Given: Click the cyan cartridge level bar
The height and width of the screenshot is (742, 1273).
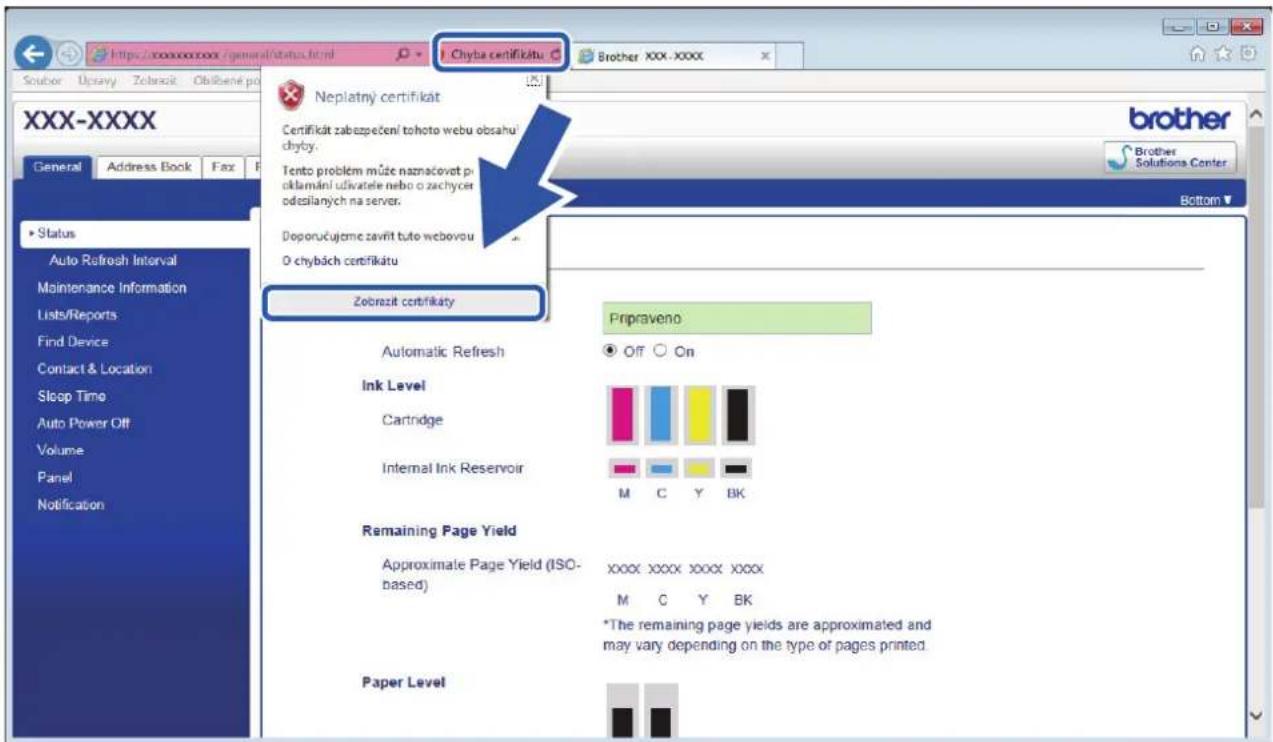Looking at the screenshot, I should (659, 415).
